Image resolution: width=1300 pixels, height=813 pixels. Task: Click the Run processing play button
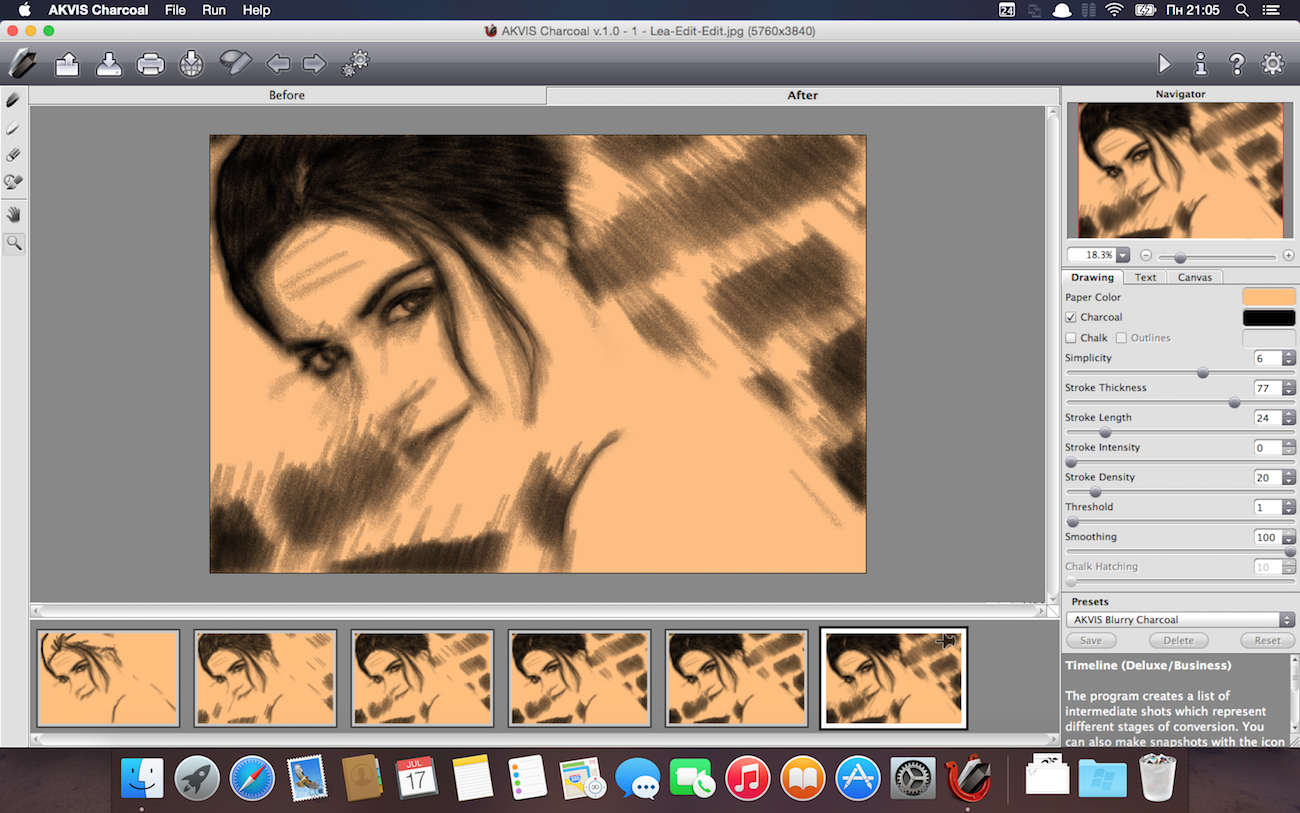point(1164,64)
